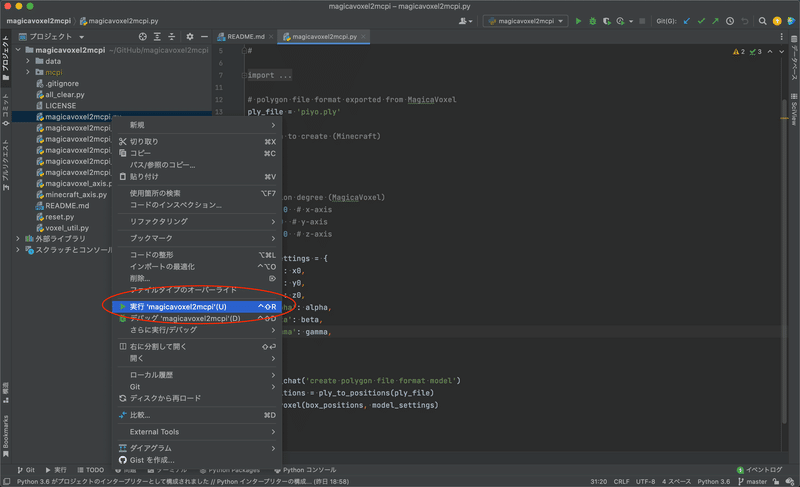This screenshot has height=487, width=800.
Task: Run with the profiler clock icon
Action: (x=620, y=21)
